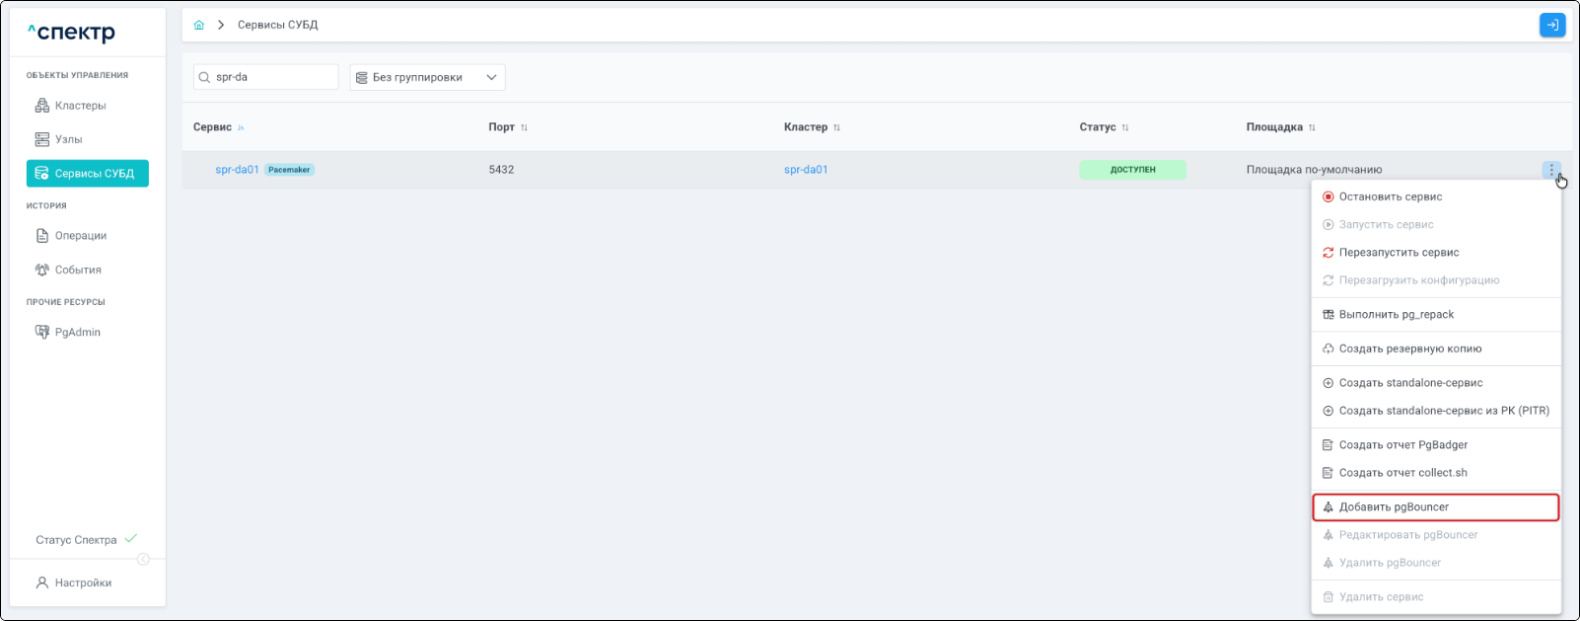Choose Остановить сервис in the menu
This screenshot has width=1580, height=621.
click(x=1390, y=197)
